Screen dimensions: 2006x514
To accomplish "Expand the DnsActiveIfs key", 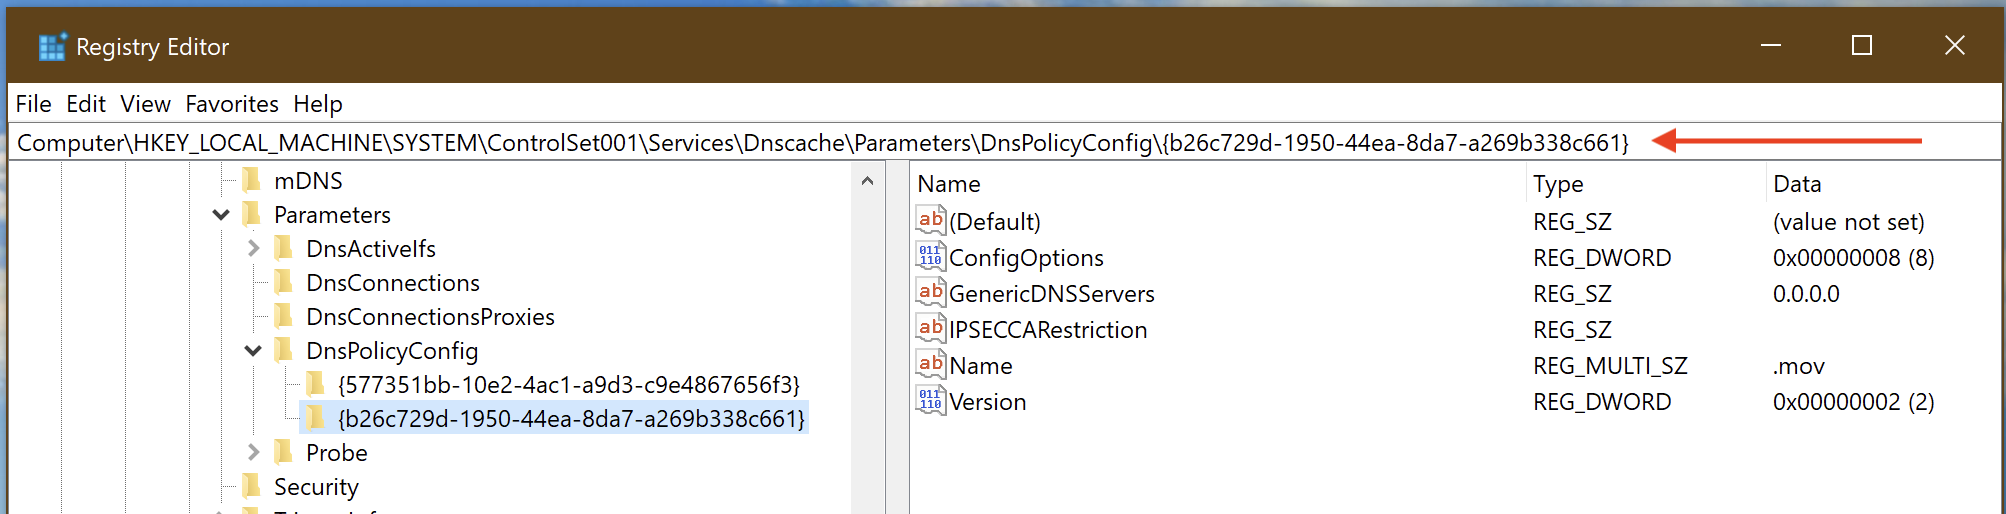I will coord(253,249).
